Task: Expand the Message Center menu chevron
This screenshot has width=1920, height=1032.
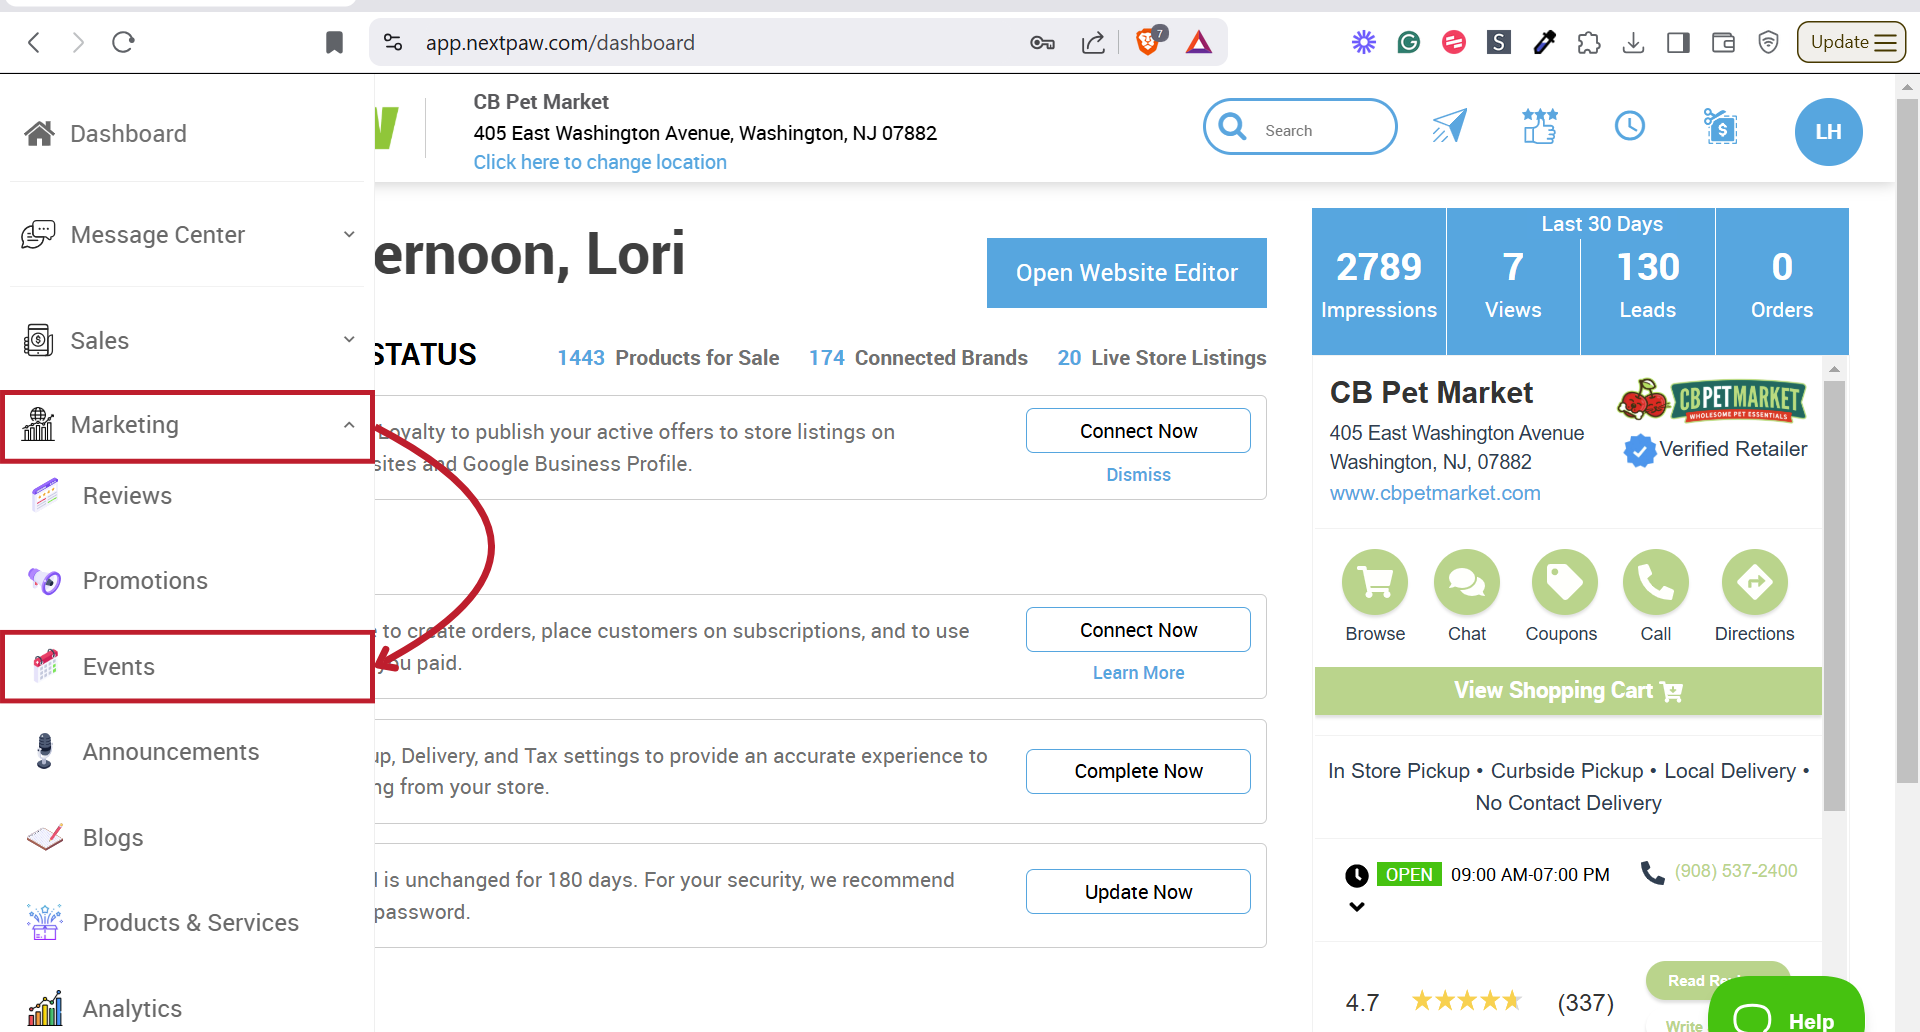Action: tap(349, 234)
